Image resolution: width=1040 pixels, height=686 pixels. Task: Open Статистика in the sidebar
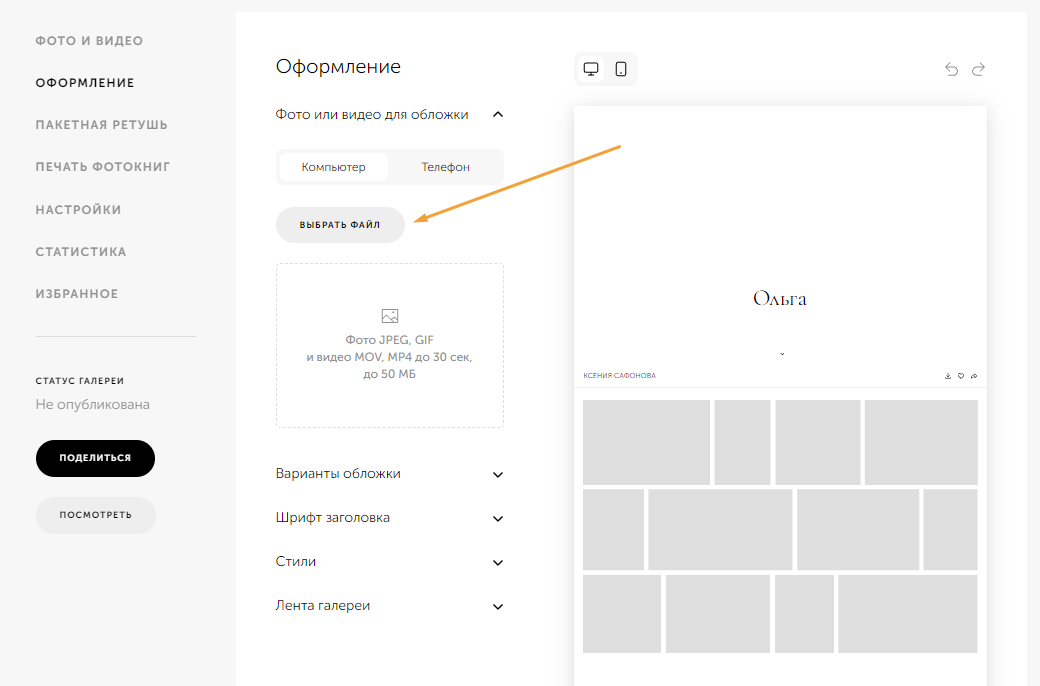pos(81,251)
